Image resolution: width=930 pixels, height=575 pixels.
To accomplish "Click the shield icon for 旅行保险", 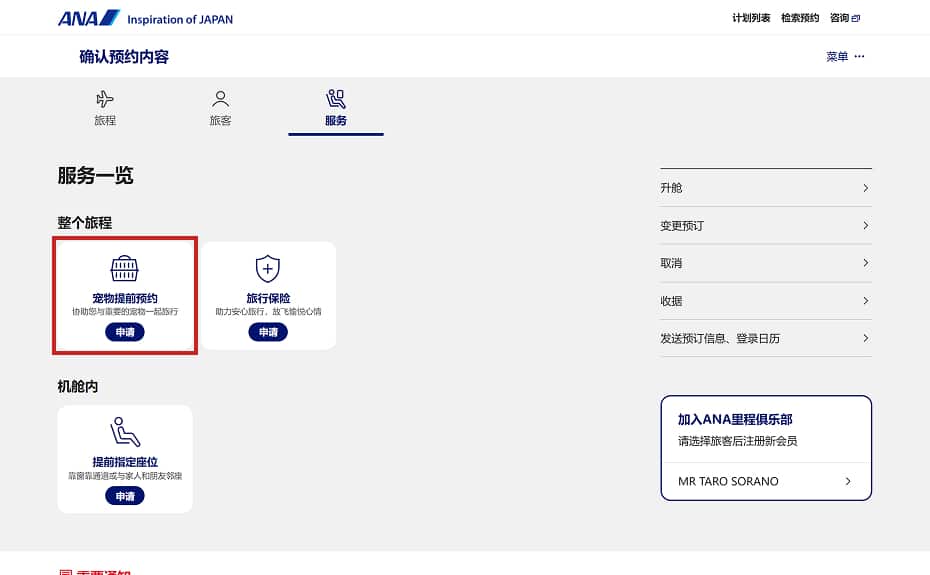I will point(268,268).
